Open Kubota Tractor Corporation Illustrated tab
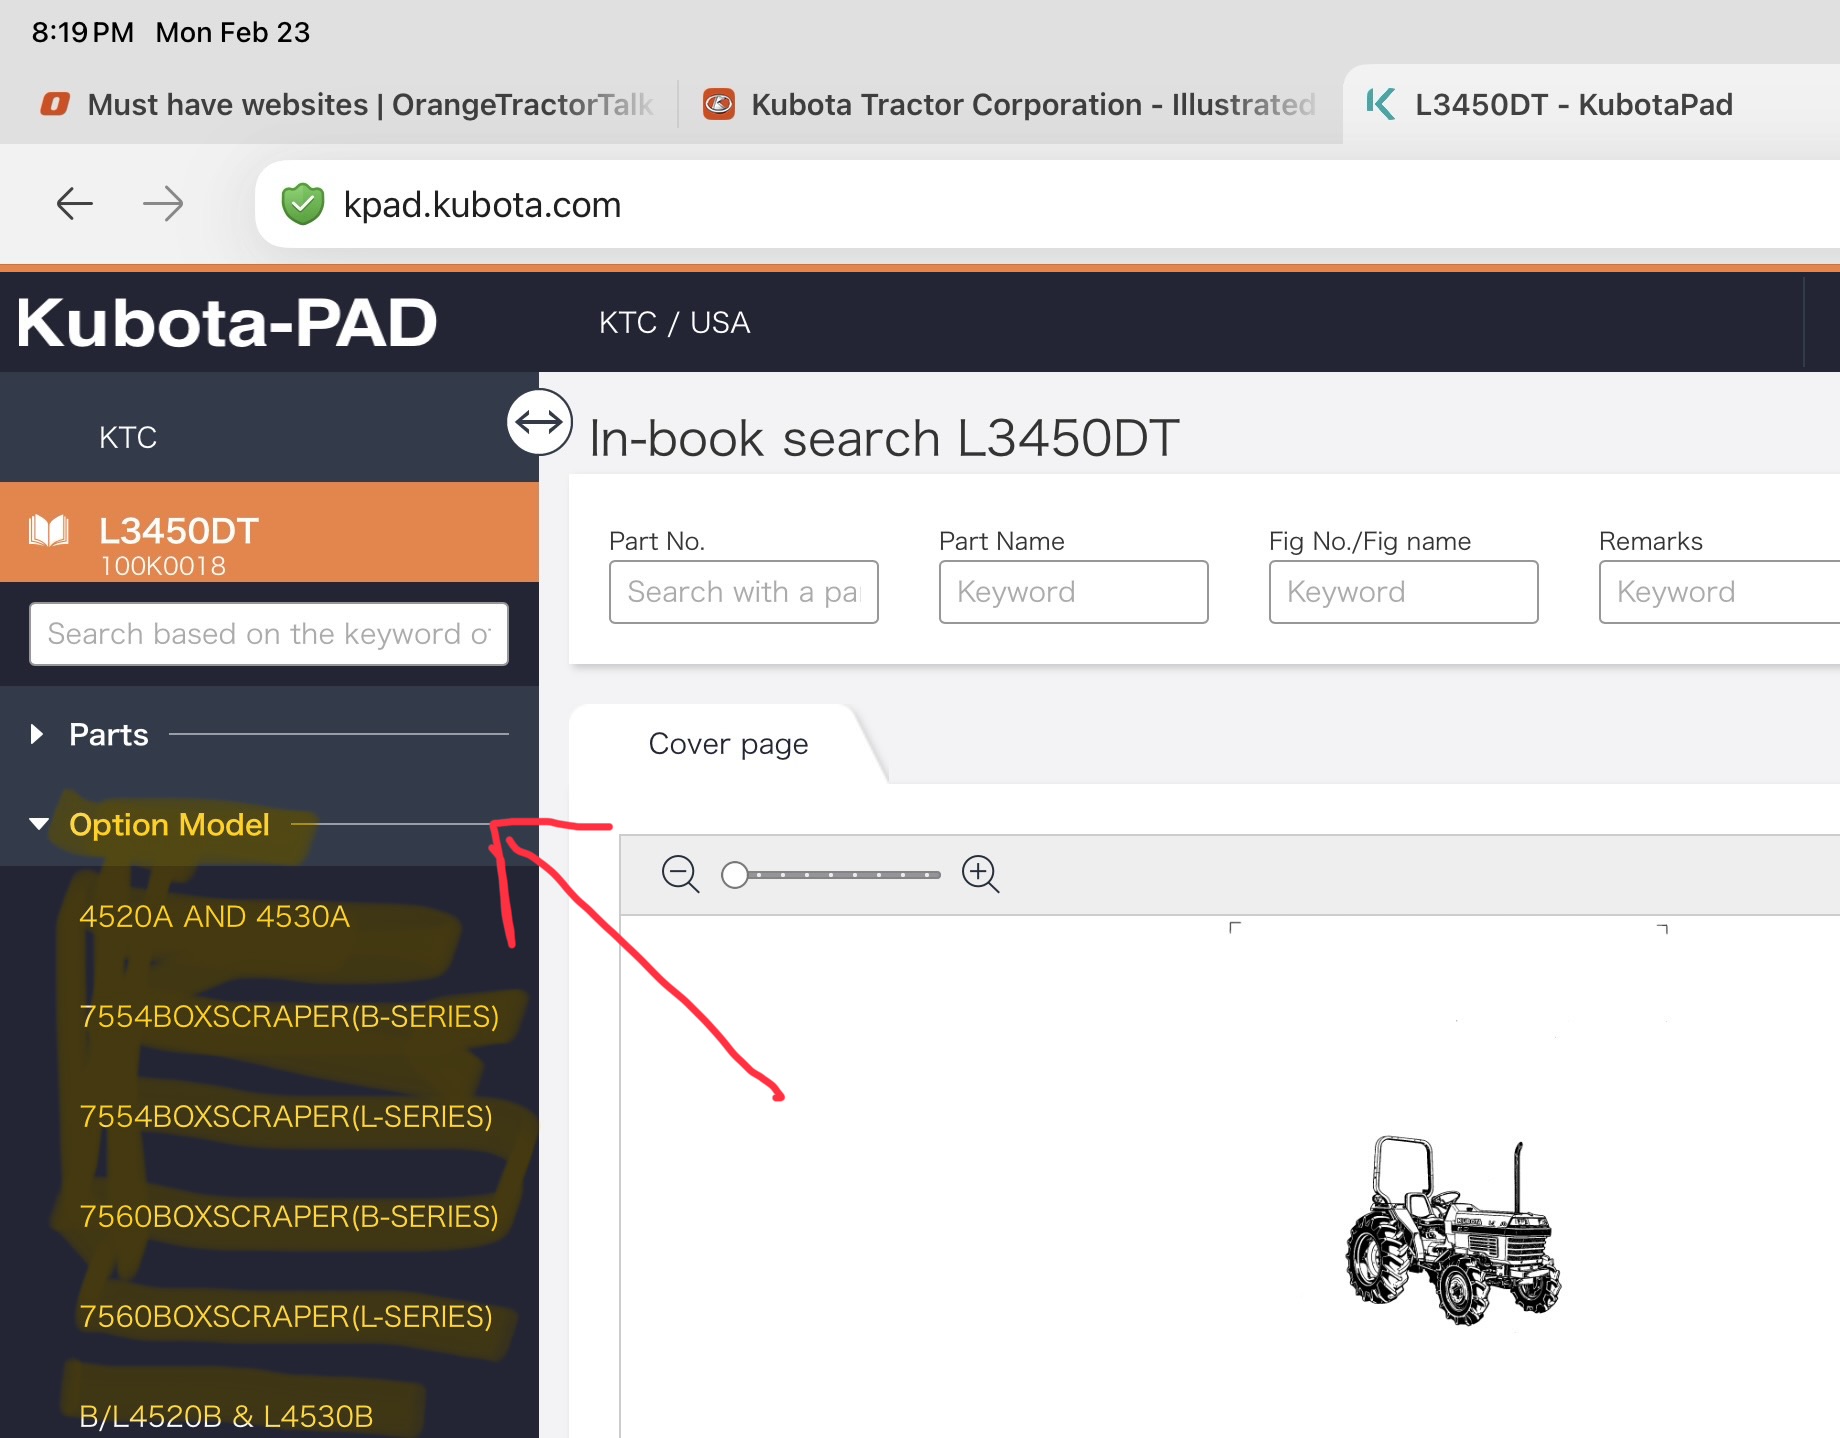This screenshot has width=1840, height=1438. click(1010, 105)
